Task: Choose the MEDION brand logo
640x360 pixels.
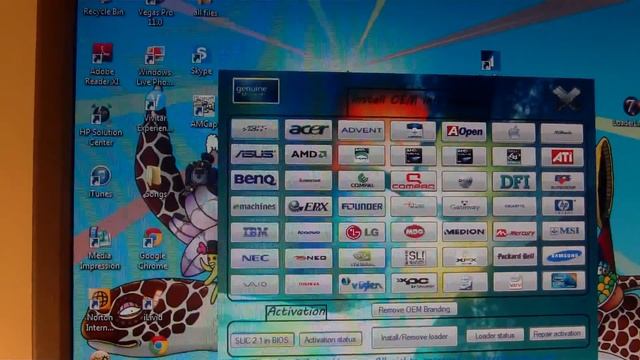Action: click(464, 231)
